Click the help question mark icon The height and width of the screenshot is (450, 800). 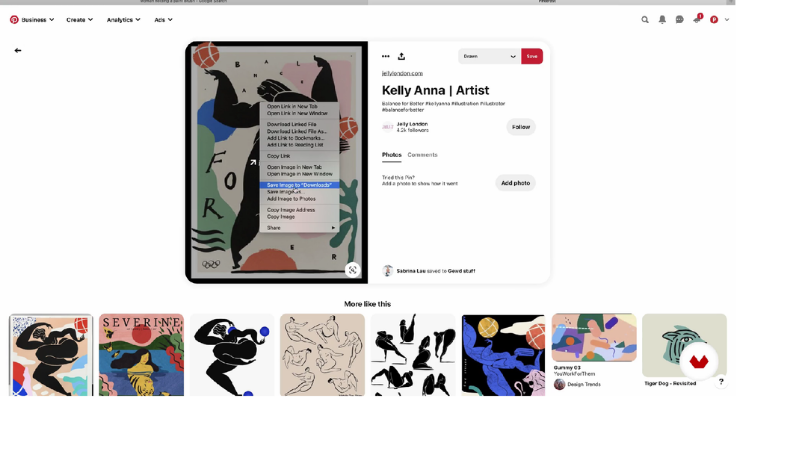coord(721,381)
